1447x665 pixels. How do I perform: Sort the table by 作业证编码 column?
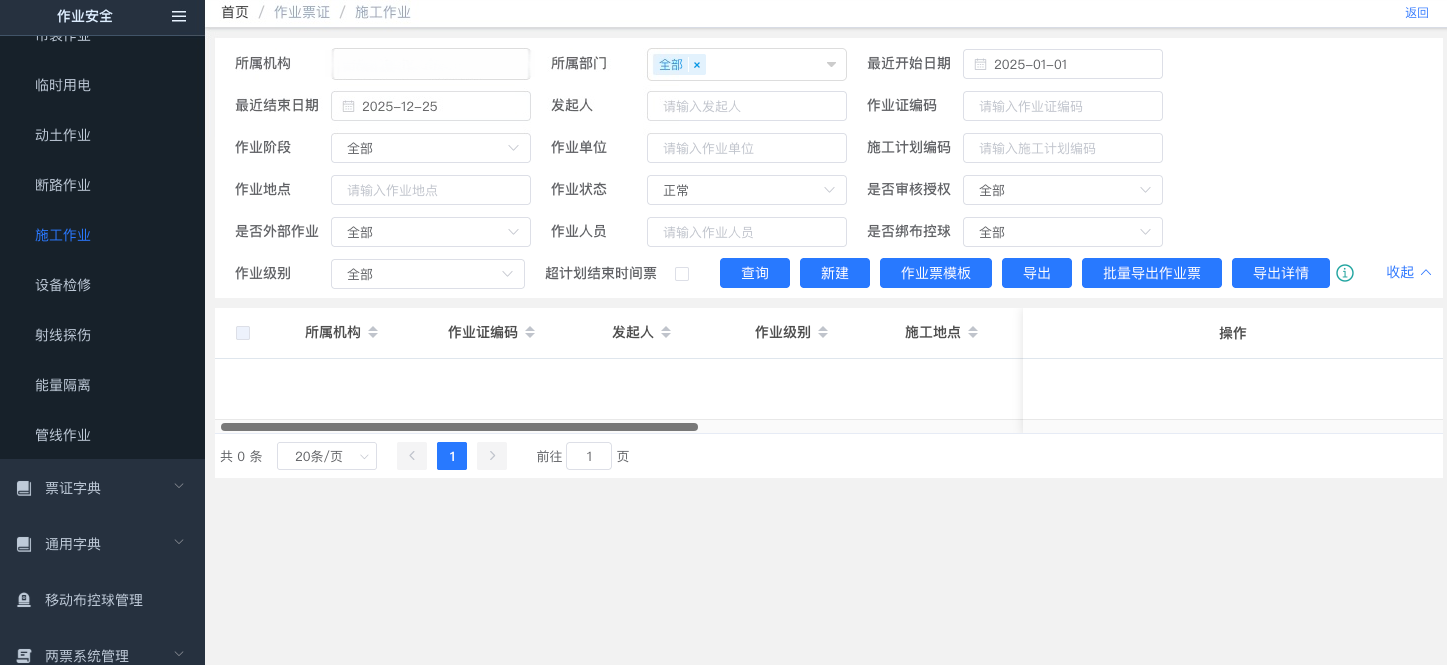coord(530,333)
